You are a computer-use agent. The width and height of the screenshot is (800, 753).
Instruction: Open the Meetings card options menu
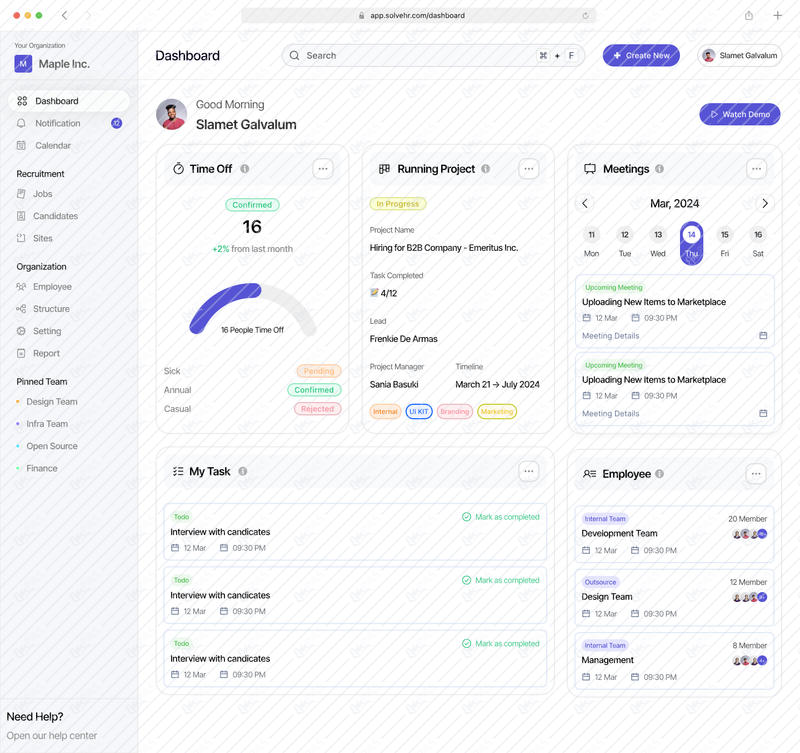(x=756, y=169)
